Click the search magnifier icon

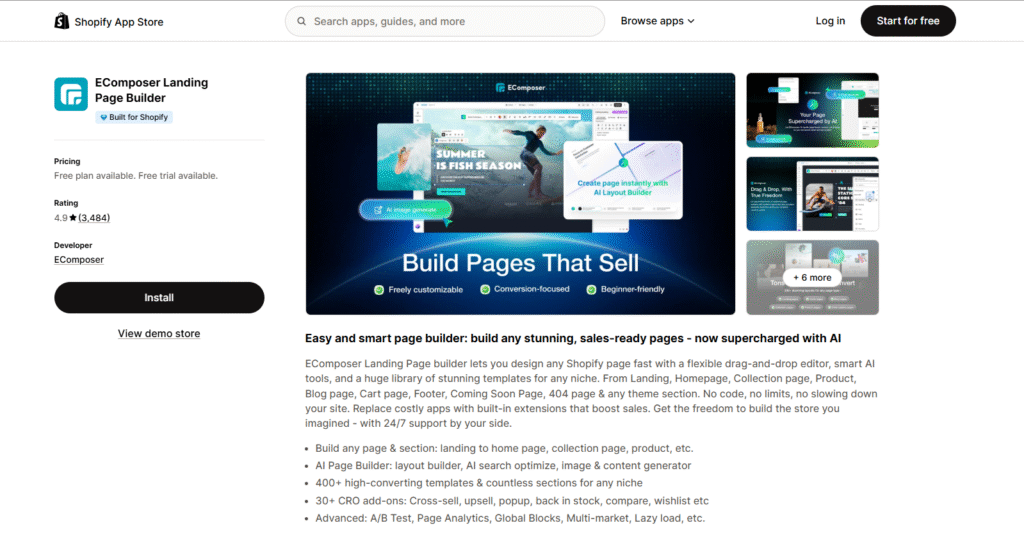tap(302, 22)
